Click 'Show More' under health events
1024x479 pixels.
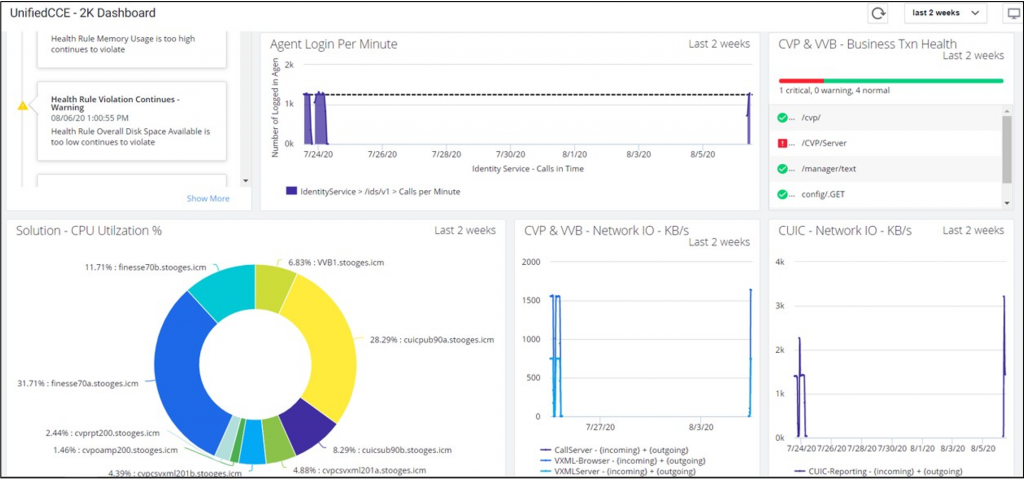click(x=208, y=198)
